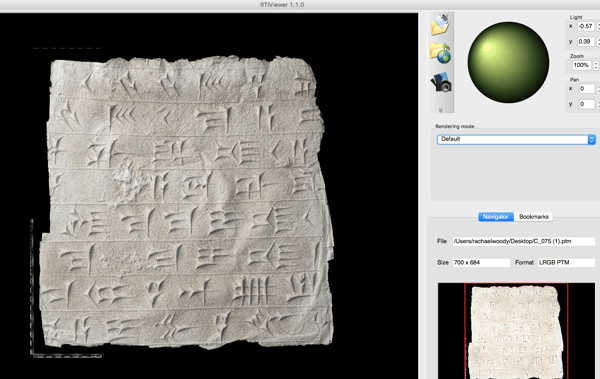This screenshot has height=379, width=600.
Task: Click the Size field 700 x 684
Action: pyautogui.click(x=481, y=263)
